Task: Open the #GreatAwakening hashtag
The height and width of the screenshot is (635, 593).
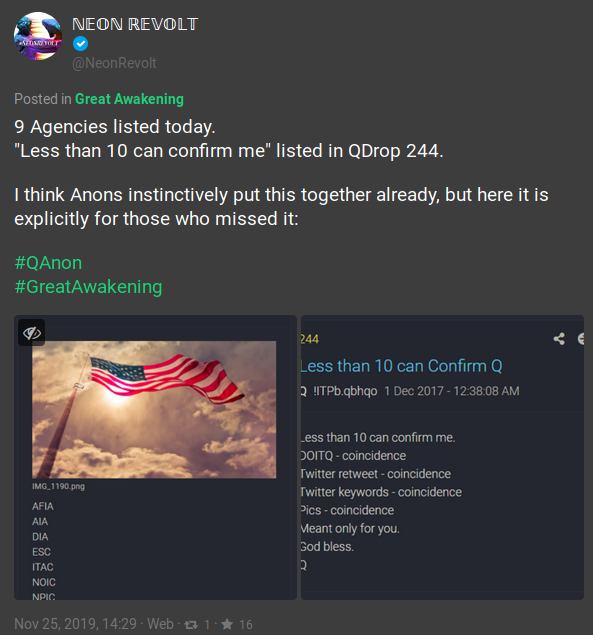Action: [x=88, y=287]
